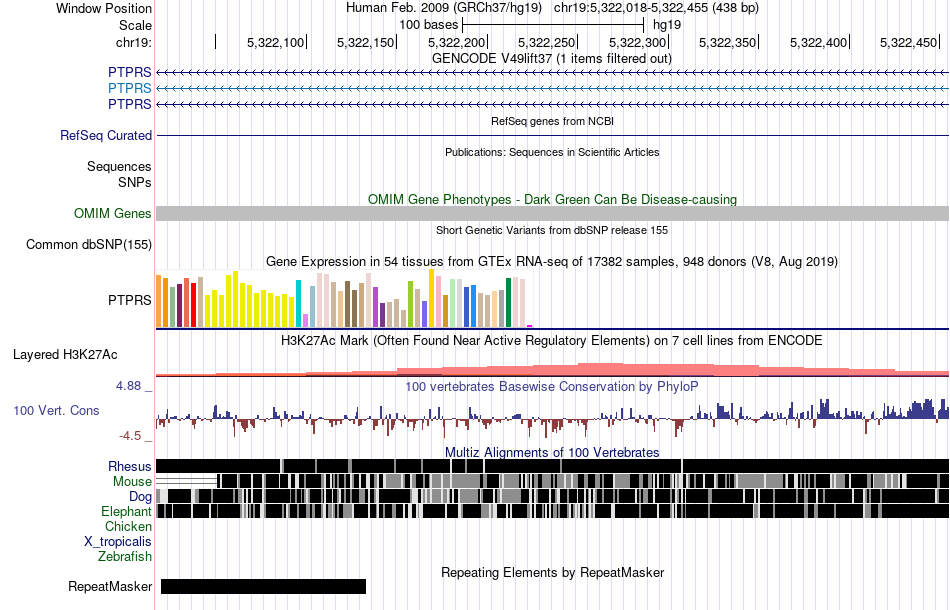Open the OMIM Gene Phenotypes track title
Viewport: 950px width, 610px height.
tap(553, 199)
